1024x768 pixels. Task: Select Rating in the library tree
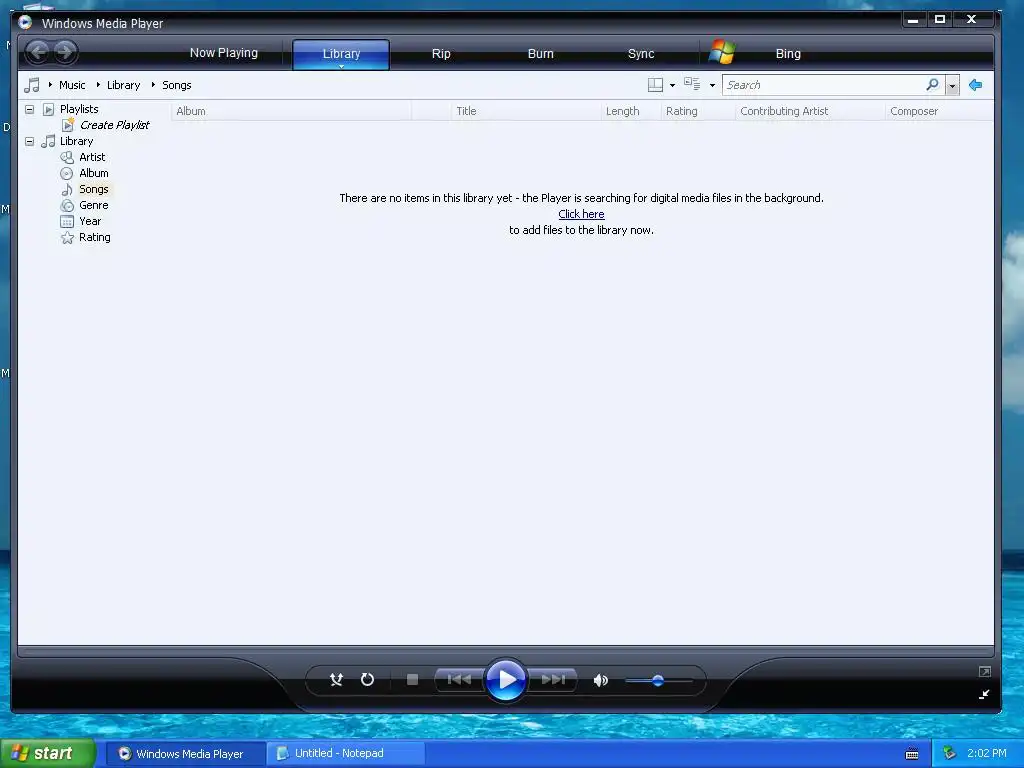pos(95,237)
